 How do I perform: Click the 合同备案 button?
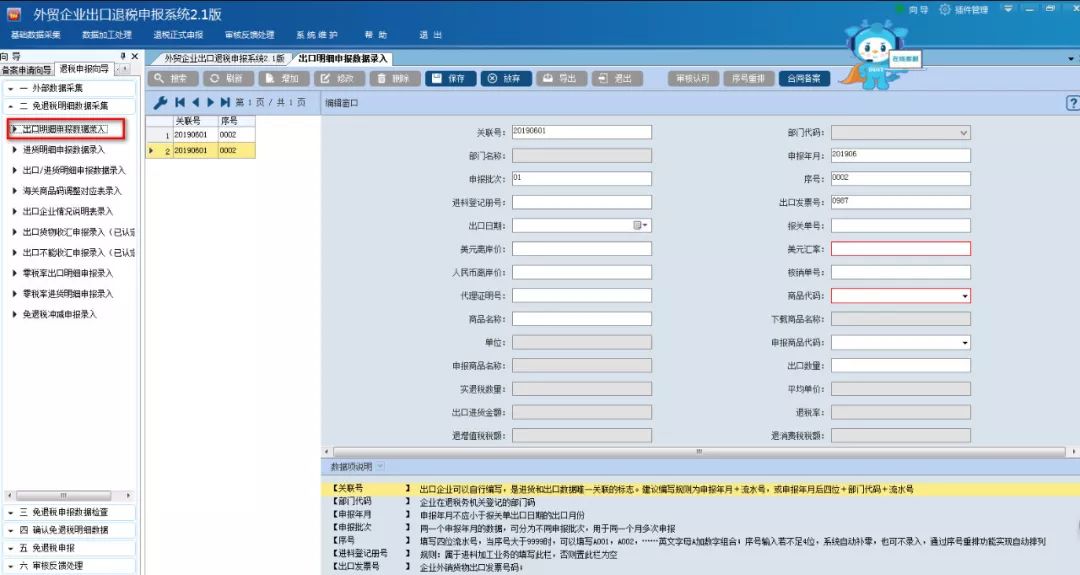[804, 78]
